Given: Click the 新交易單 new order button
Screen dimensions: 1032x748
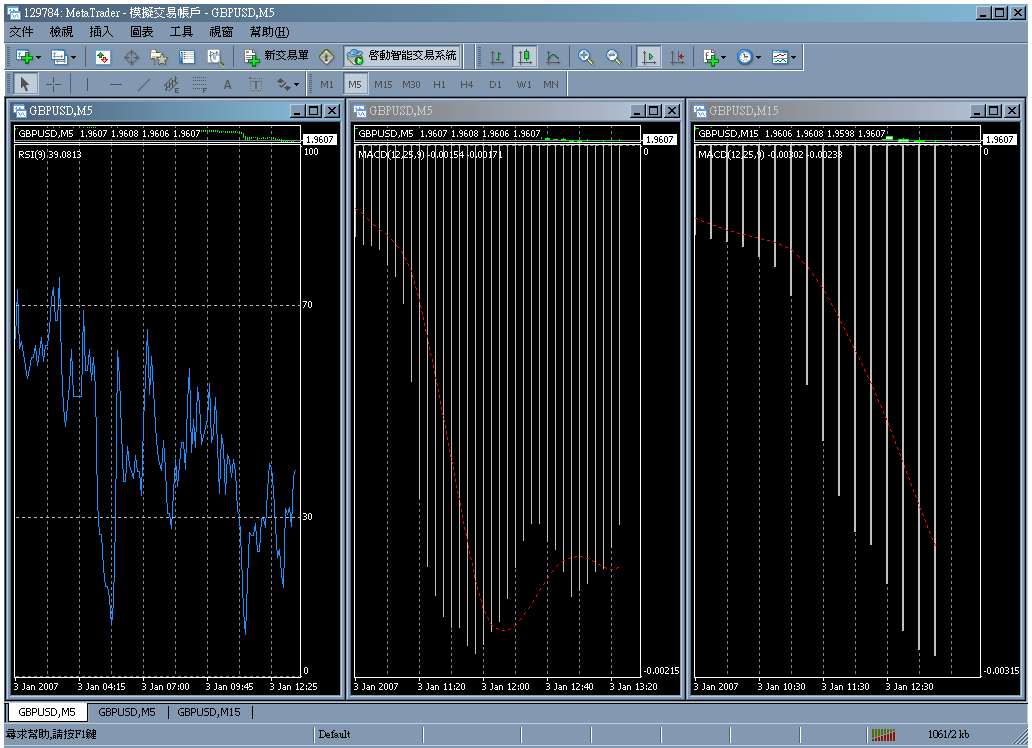Looking at the screenshot, I should [277, 57].
